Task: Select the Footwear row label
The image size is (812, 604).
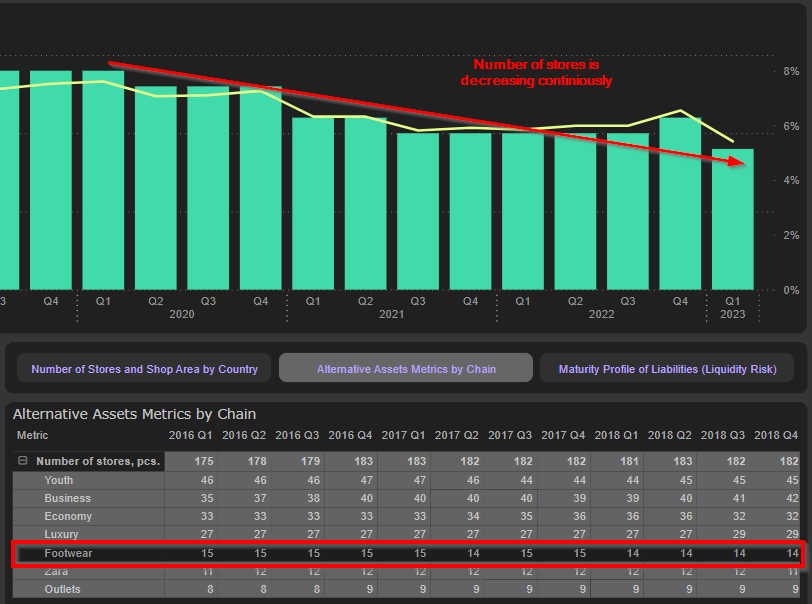Action: [x=67, y=553]
